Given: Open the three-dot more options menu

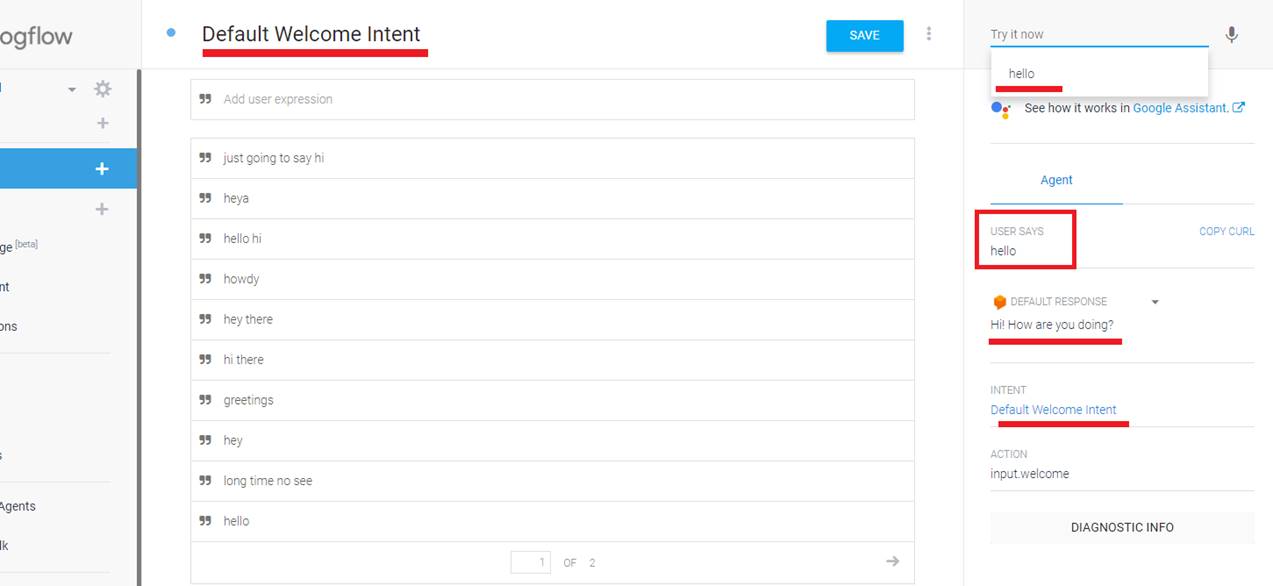Looking at the screenshot, I should point(929,34).
